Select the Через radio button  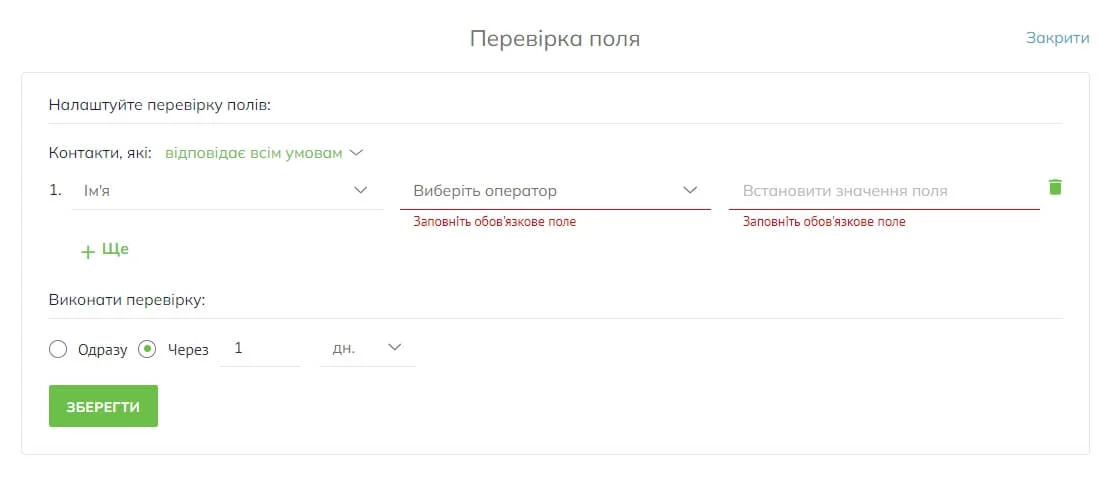(x=147, y=349)
